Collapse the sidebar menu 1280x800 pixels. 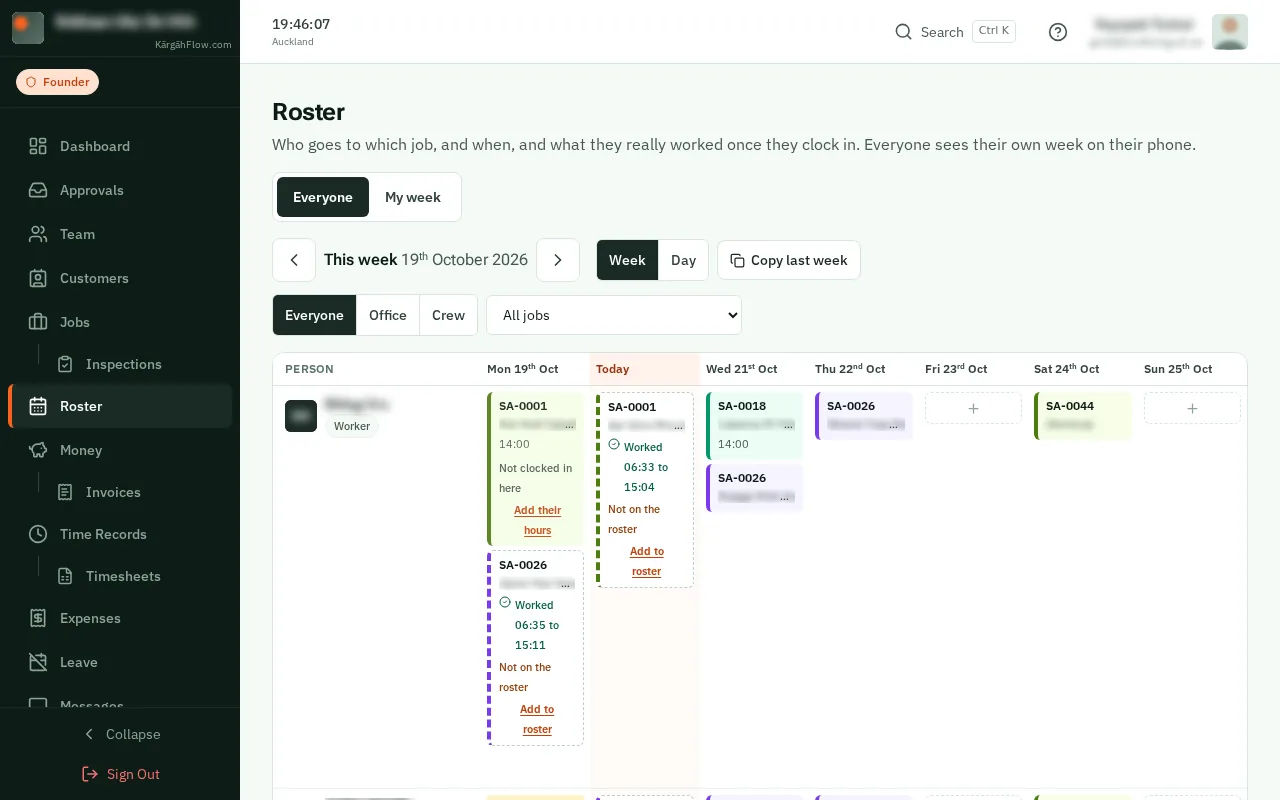pyautogui.click(x=120, y=734)
